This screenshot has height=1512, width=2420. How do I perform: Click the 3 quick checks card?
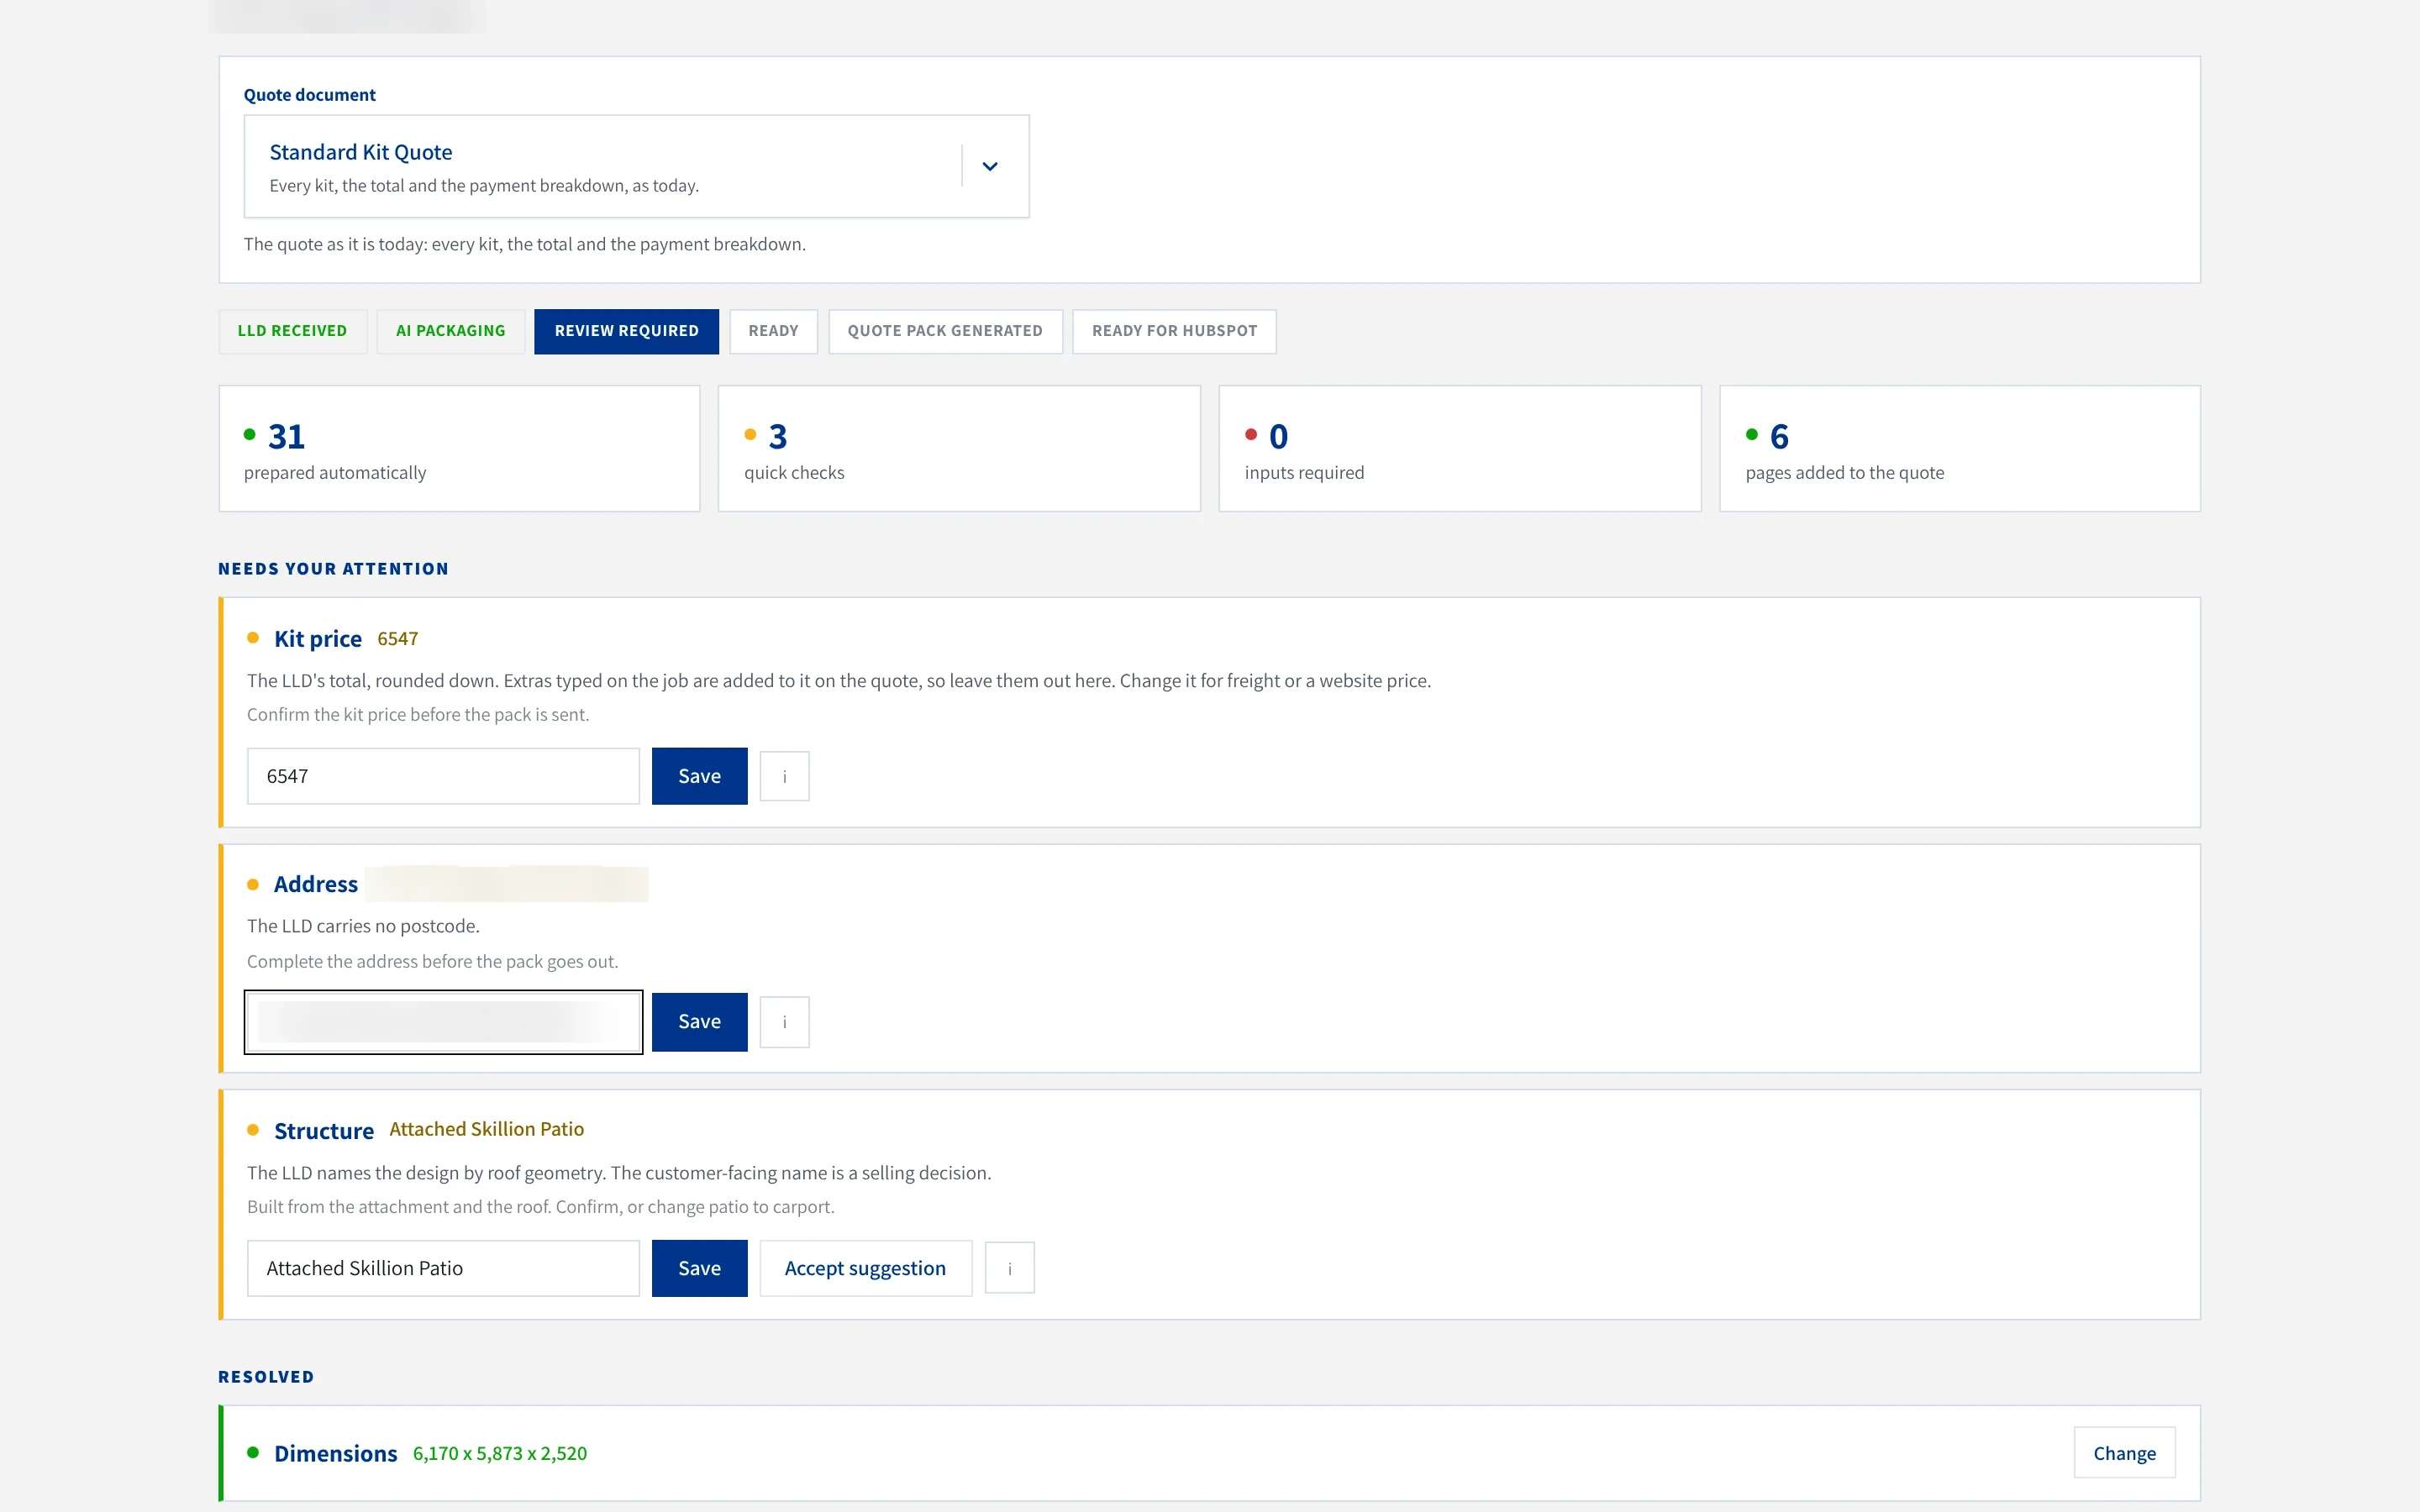[x=959, y=449]
